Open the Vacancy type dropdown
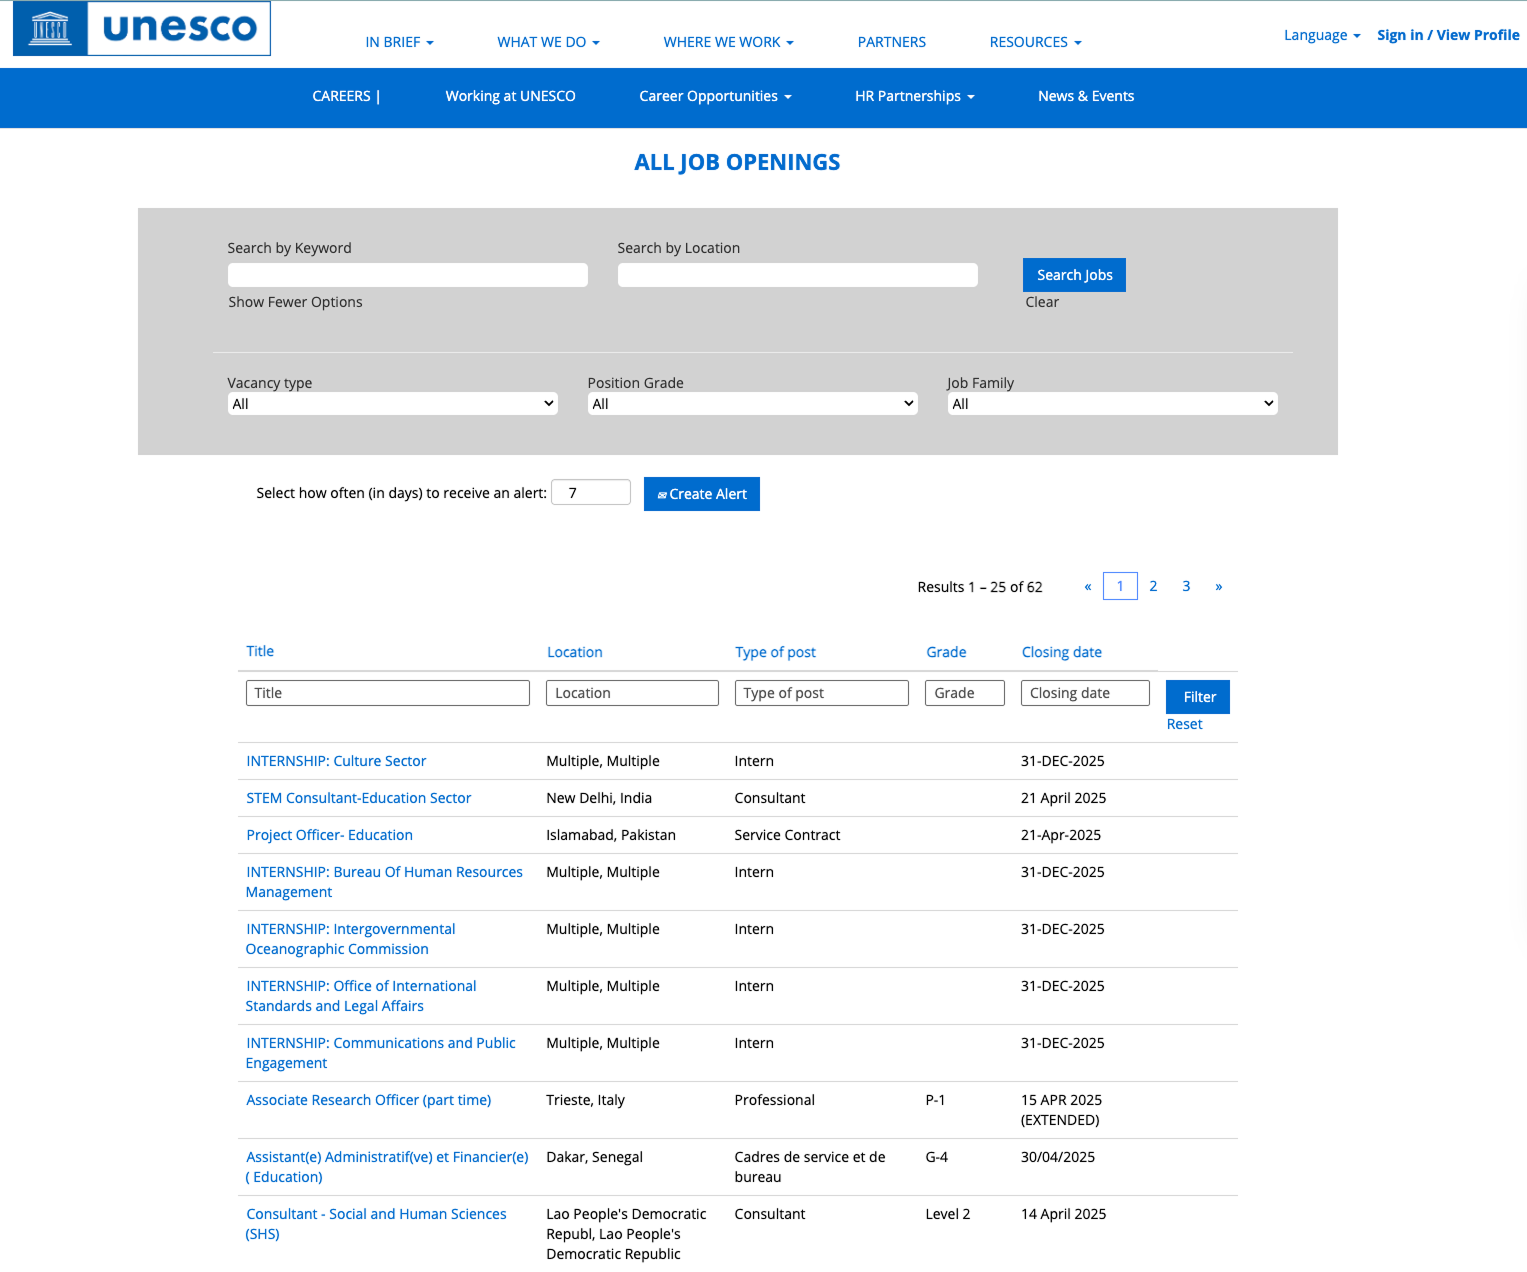This screenshot has height=1272, width=1527. pos(392,404)
